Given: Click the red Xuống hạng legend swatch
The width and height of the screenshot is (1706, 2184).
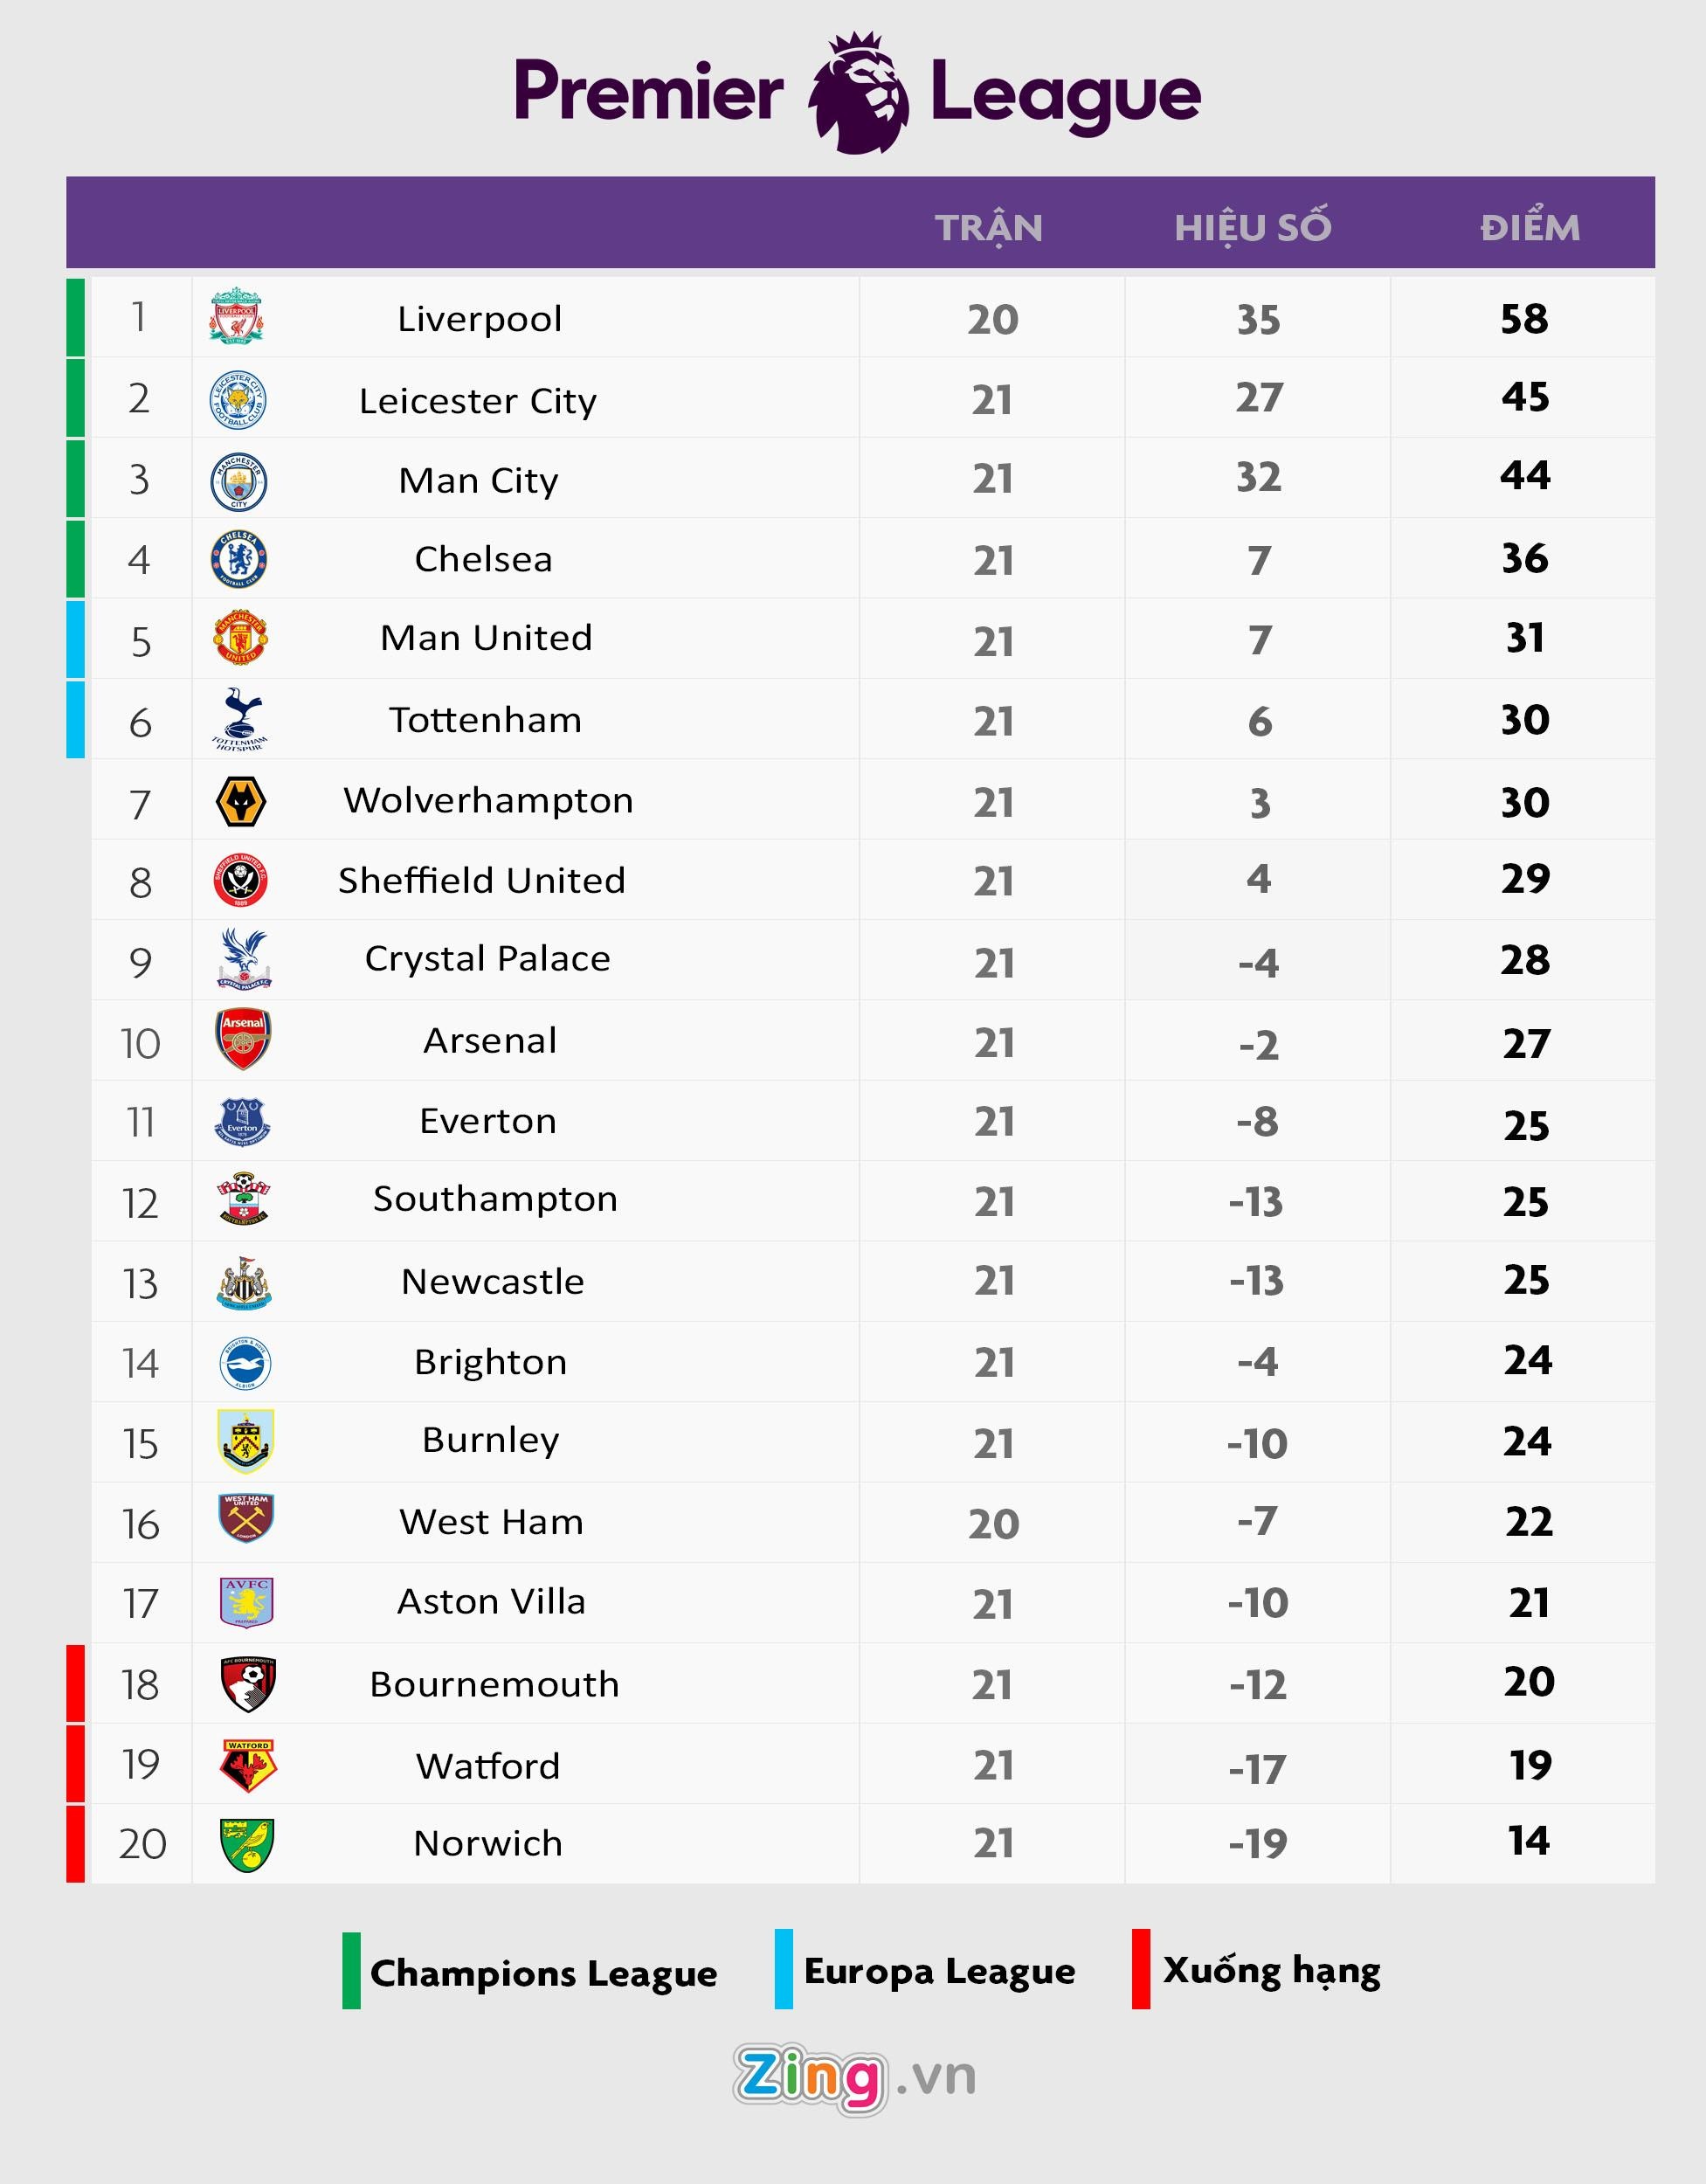Looking at the screenshot, I should pos(1141,1969).
